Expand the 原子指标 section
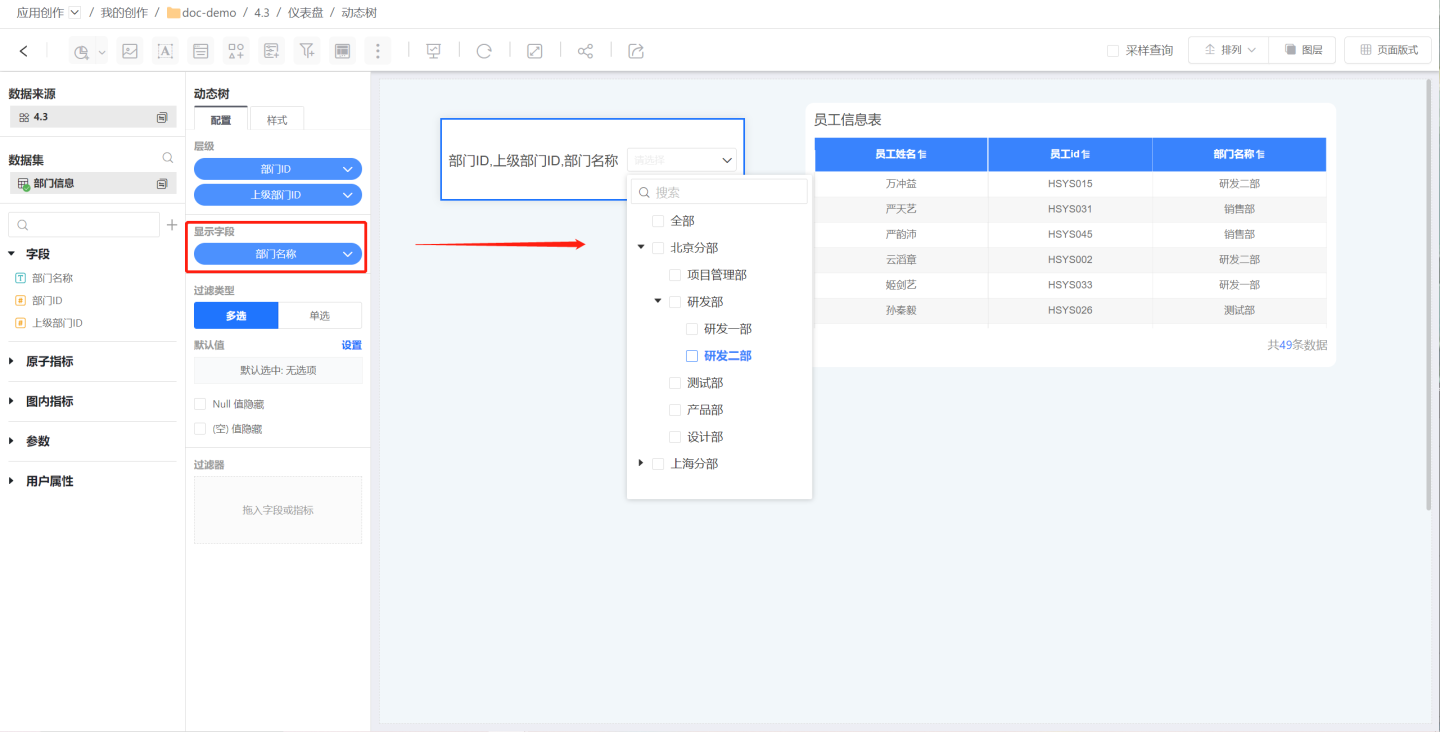 click(12, 362)
